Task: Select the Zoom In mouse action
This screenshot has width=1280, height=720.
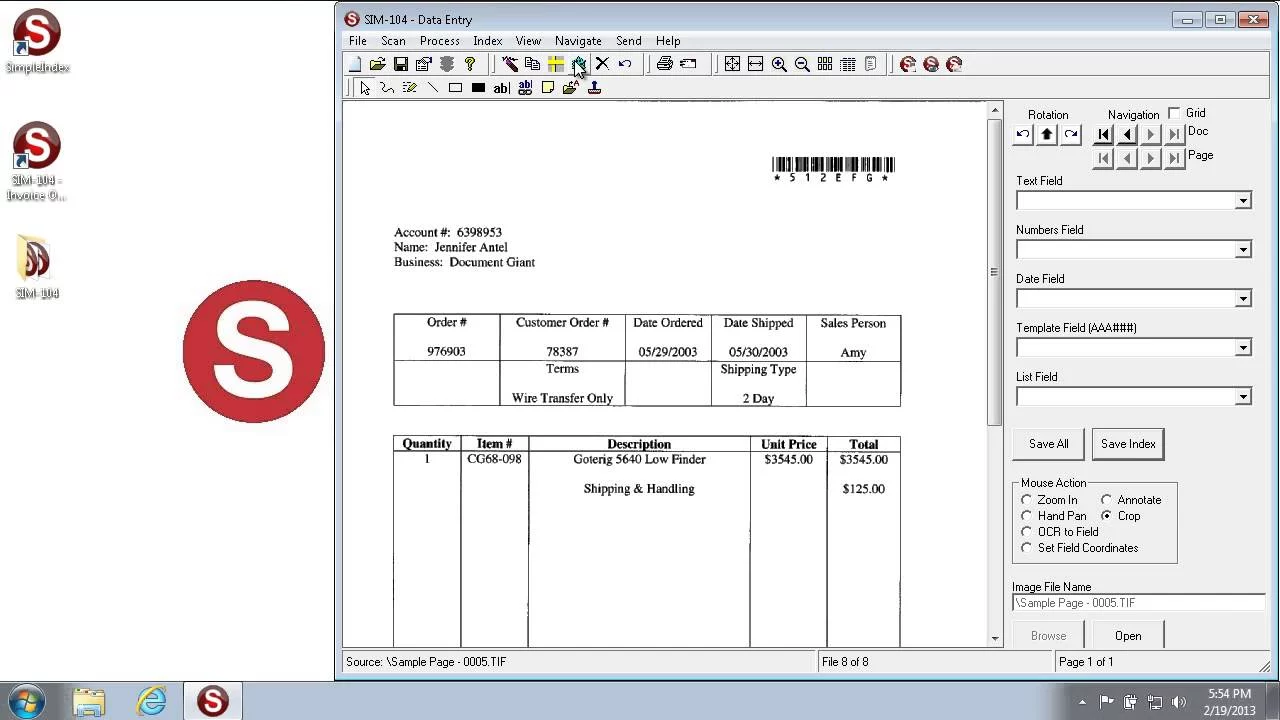Action: coord(1027,500)
